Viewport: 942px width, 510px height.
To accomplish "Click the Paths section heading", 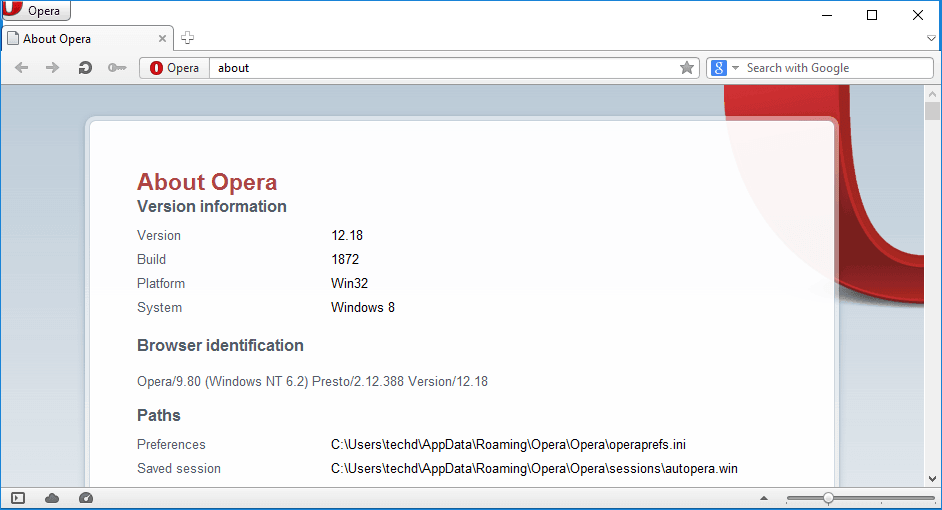I will (159, 415).
